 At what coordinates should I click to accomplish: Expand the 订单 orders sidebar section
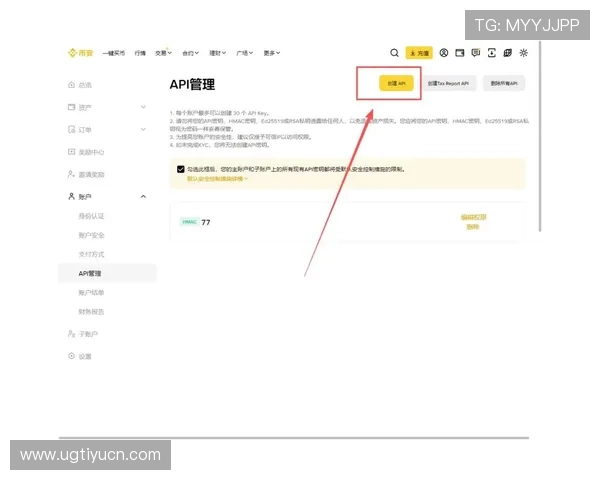click(143, 129)
